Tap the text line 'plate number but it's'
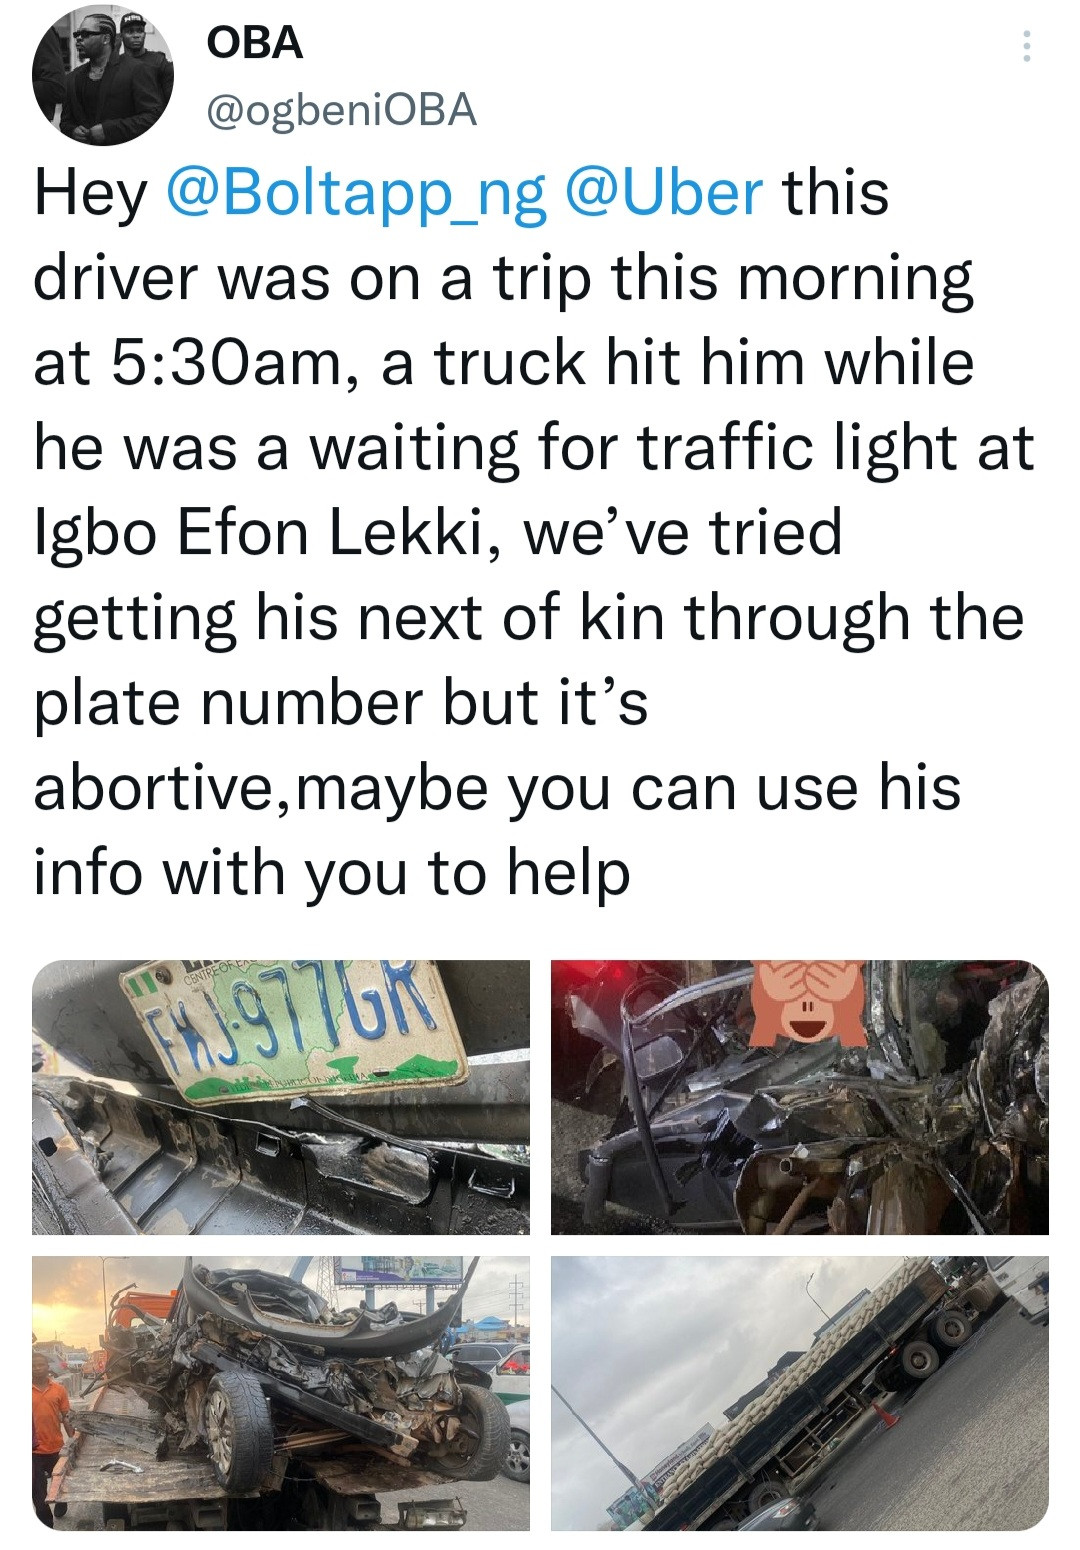The image size is (1080, 1550). coord(341,702)
